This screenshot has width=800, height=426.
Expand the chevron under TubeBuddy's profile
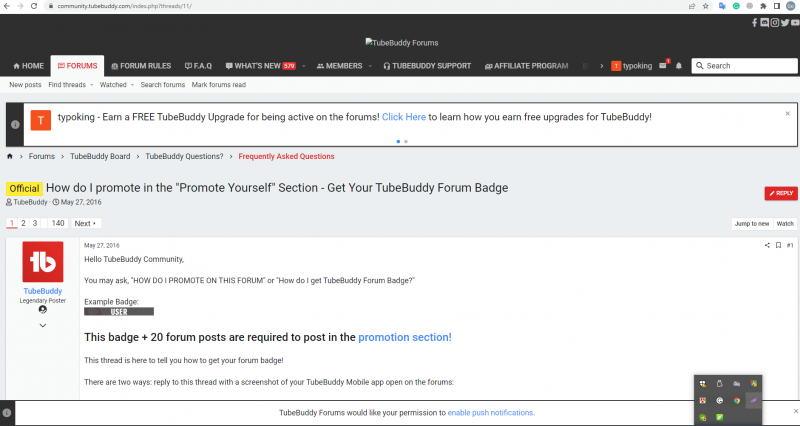pos(43,325)
